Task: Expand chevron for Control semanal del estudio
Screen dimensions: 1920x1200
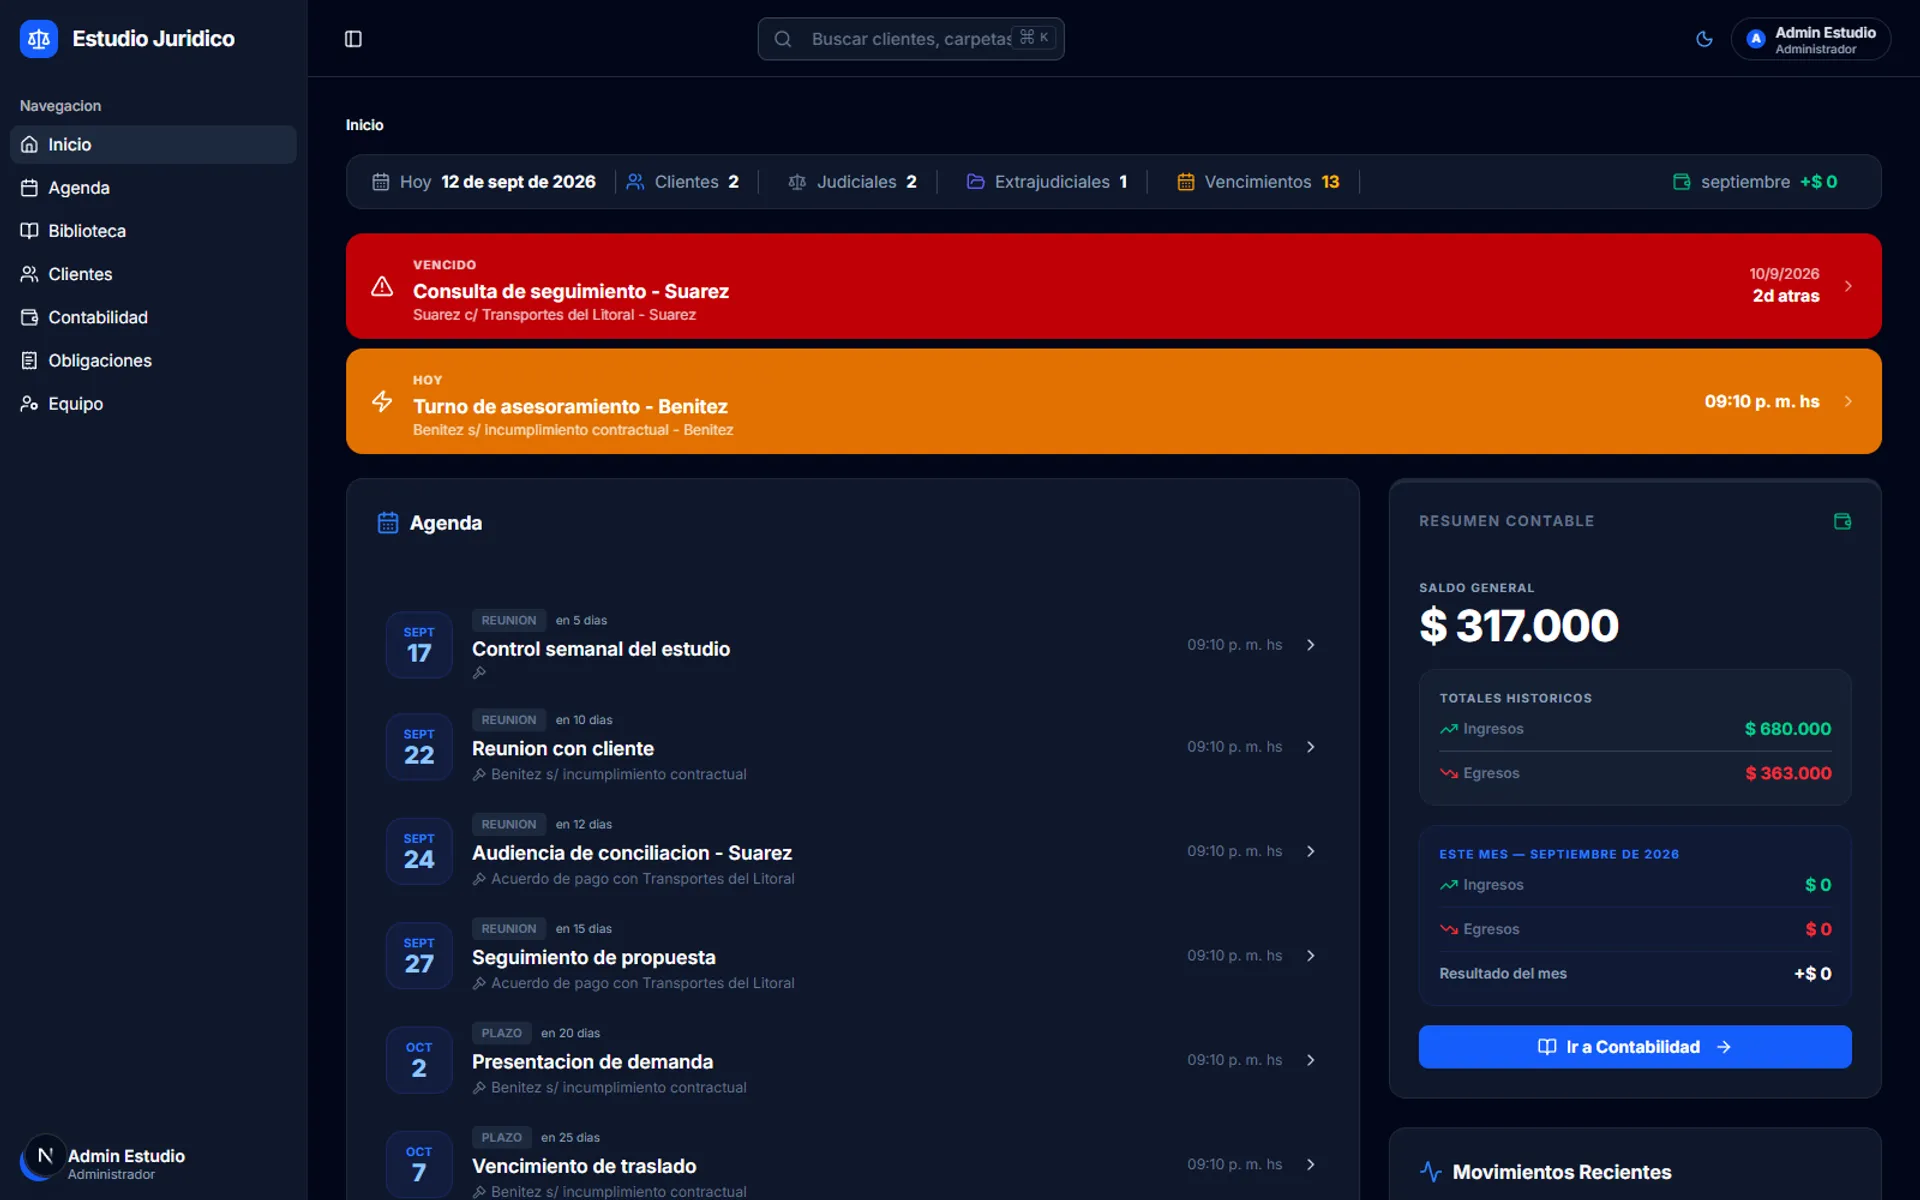Action: (1311, 645)
